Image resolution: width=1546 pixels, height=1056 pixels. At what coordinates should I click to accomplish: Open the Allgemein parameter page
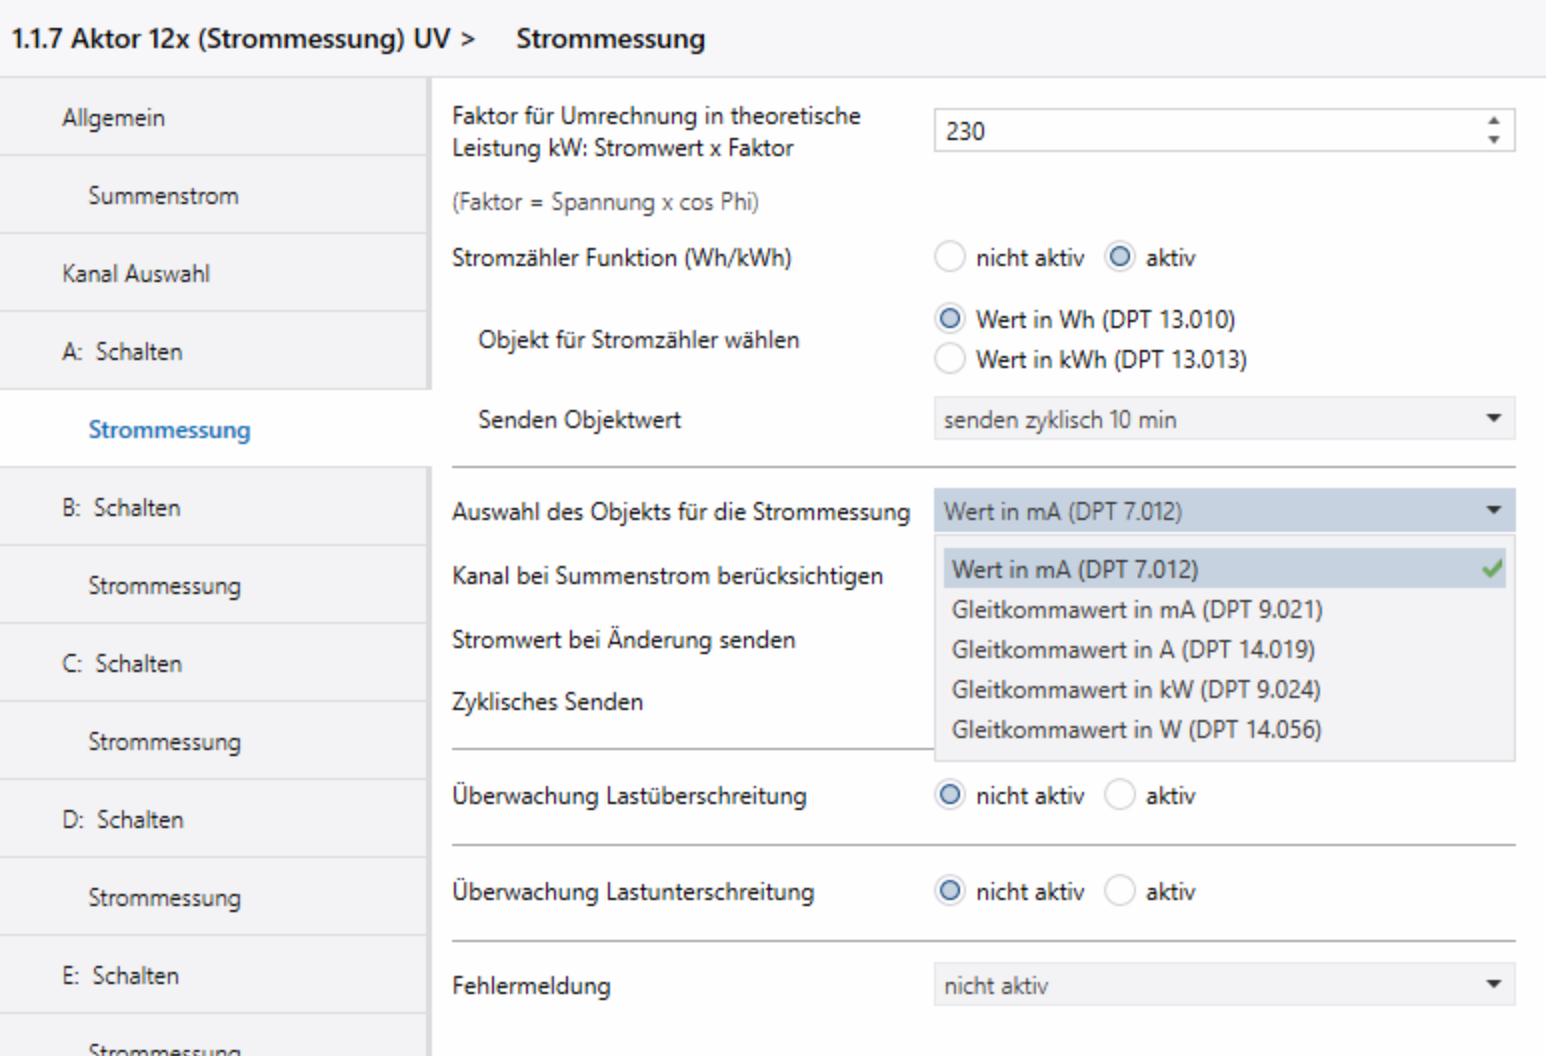coord(114,118)
